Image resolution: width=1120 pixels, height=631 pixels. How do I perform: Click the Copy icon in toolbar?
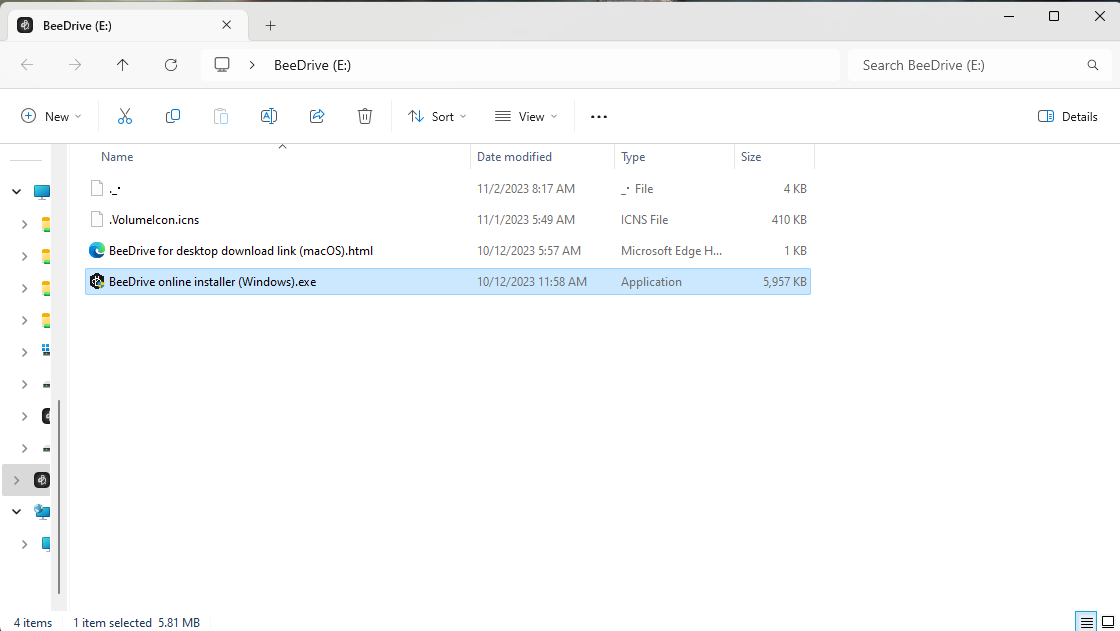173,117
